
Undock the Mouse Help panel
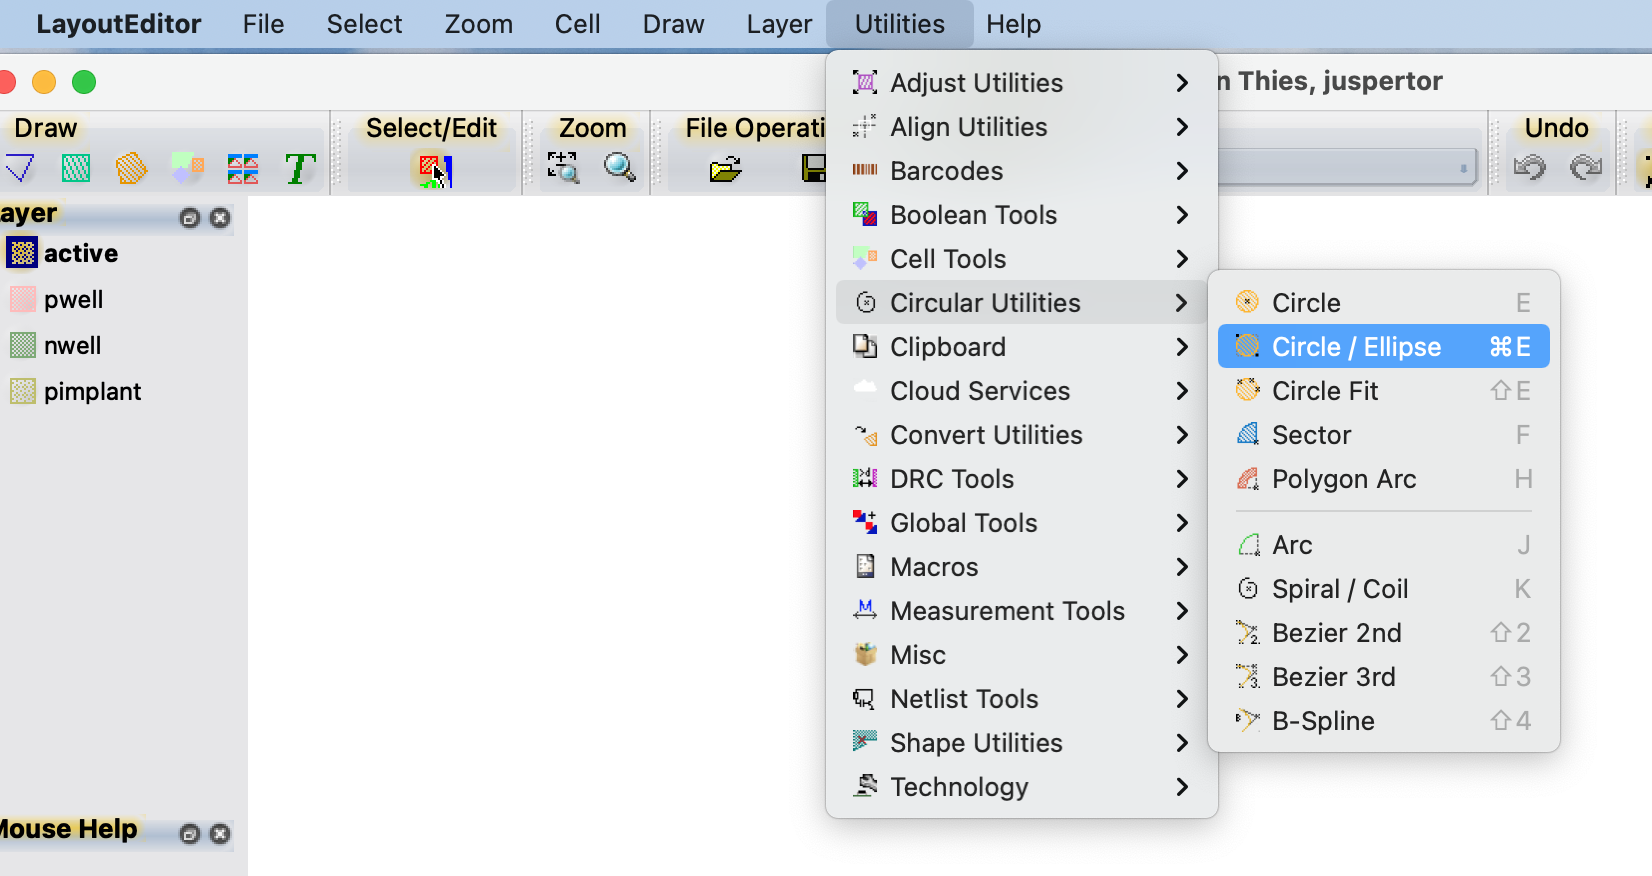tap(190, 834)
